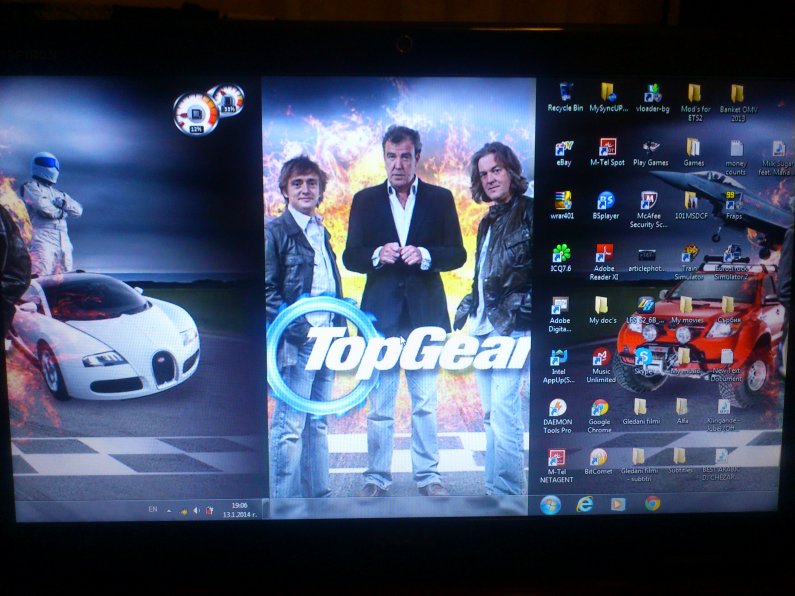The height and width of the screenshot is (596, 795).
Task: Launch DAEMON Tools Pro shortcut
Action: pyautogui.click(x=557, y=408)
